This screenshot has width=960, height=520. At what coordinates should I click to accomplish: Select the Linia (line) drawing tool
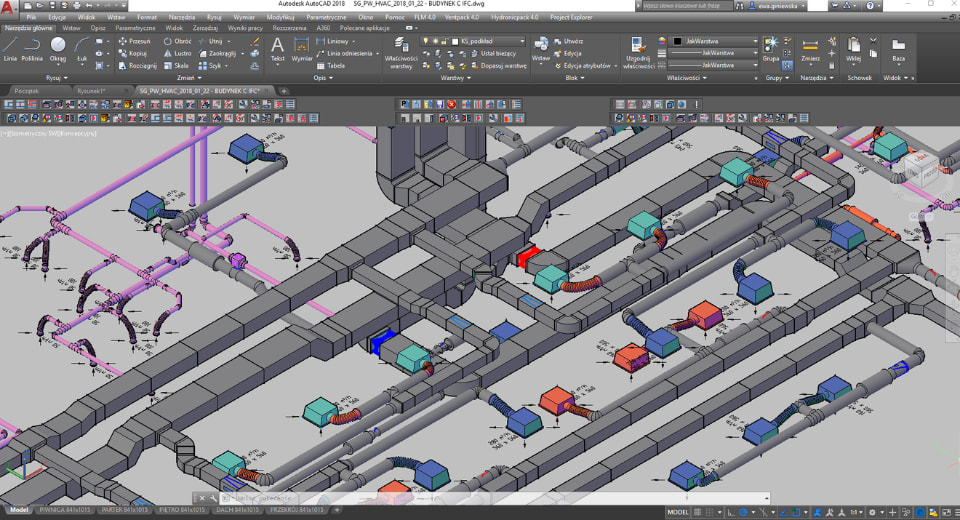[10, 47]
